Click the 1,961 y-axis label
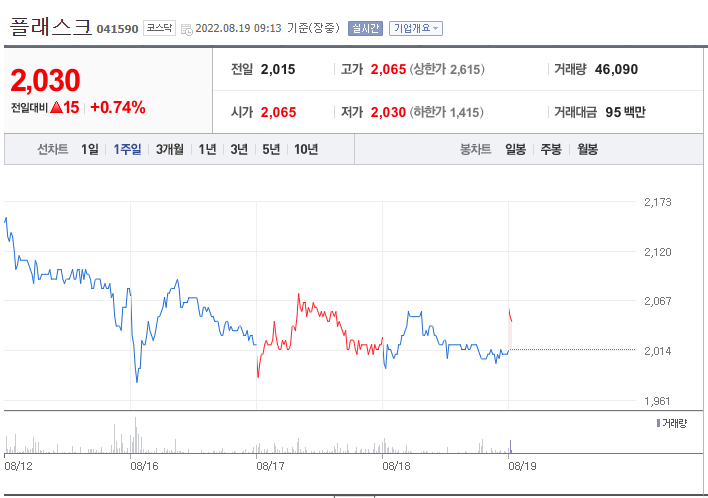Screen dimensions: 708x498 click(x=657, y=401)
